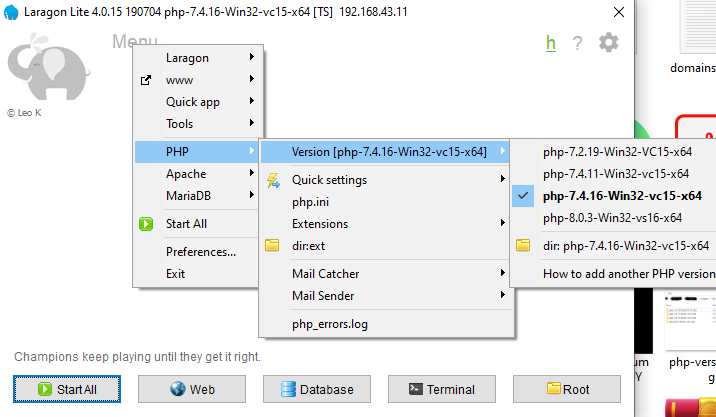The width and height of the screenshot is (716, 417).
Task: Click the question mark help icon
Action: tap(577, 43)
